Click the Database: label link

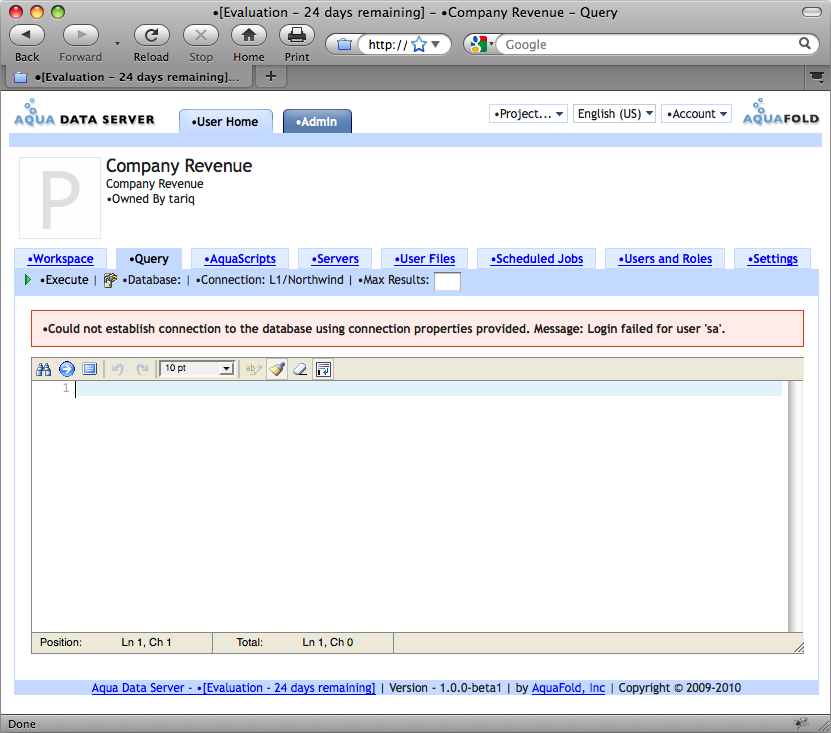point(152,280)
